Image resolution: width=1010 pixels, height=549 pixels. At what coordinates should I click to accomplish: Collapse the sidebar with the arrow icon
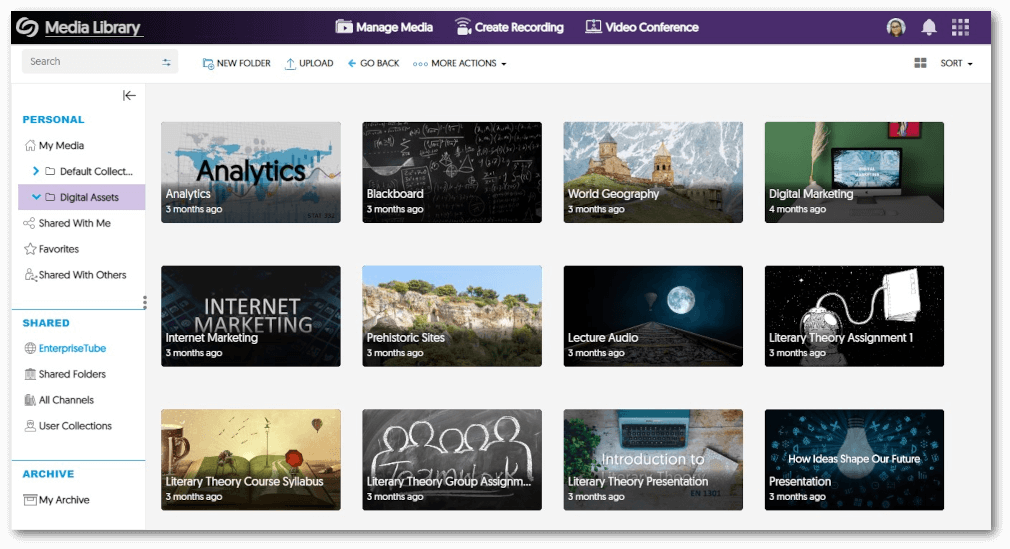coord(129,95)
